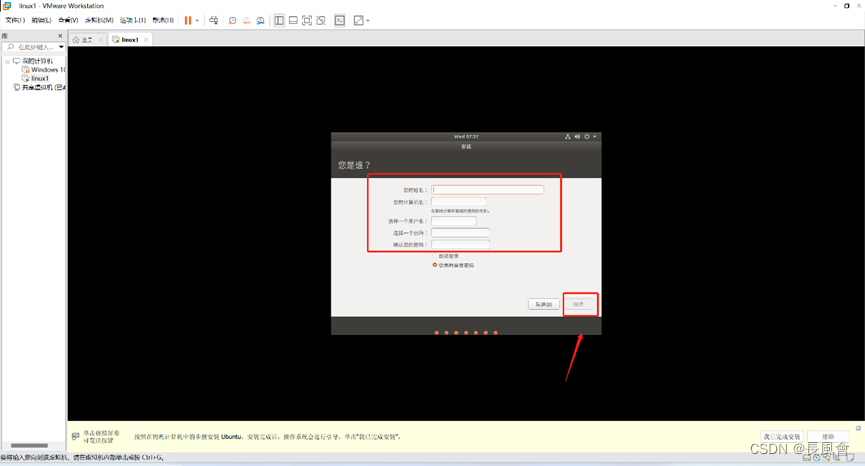Collapse the My Computer tree node

(7, 61)
